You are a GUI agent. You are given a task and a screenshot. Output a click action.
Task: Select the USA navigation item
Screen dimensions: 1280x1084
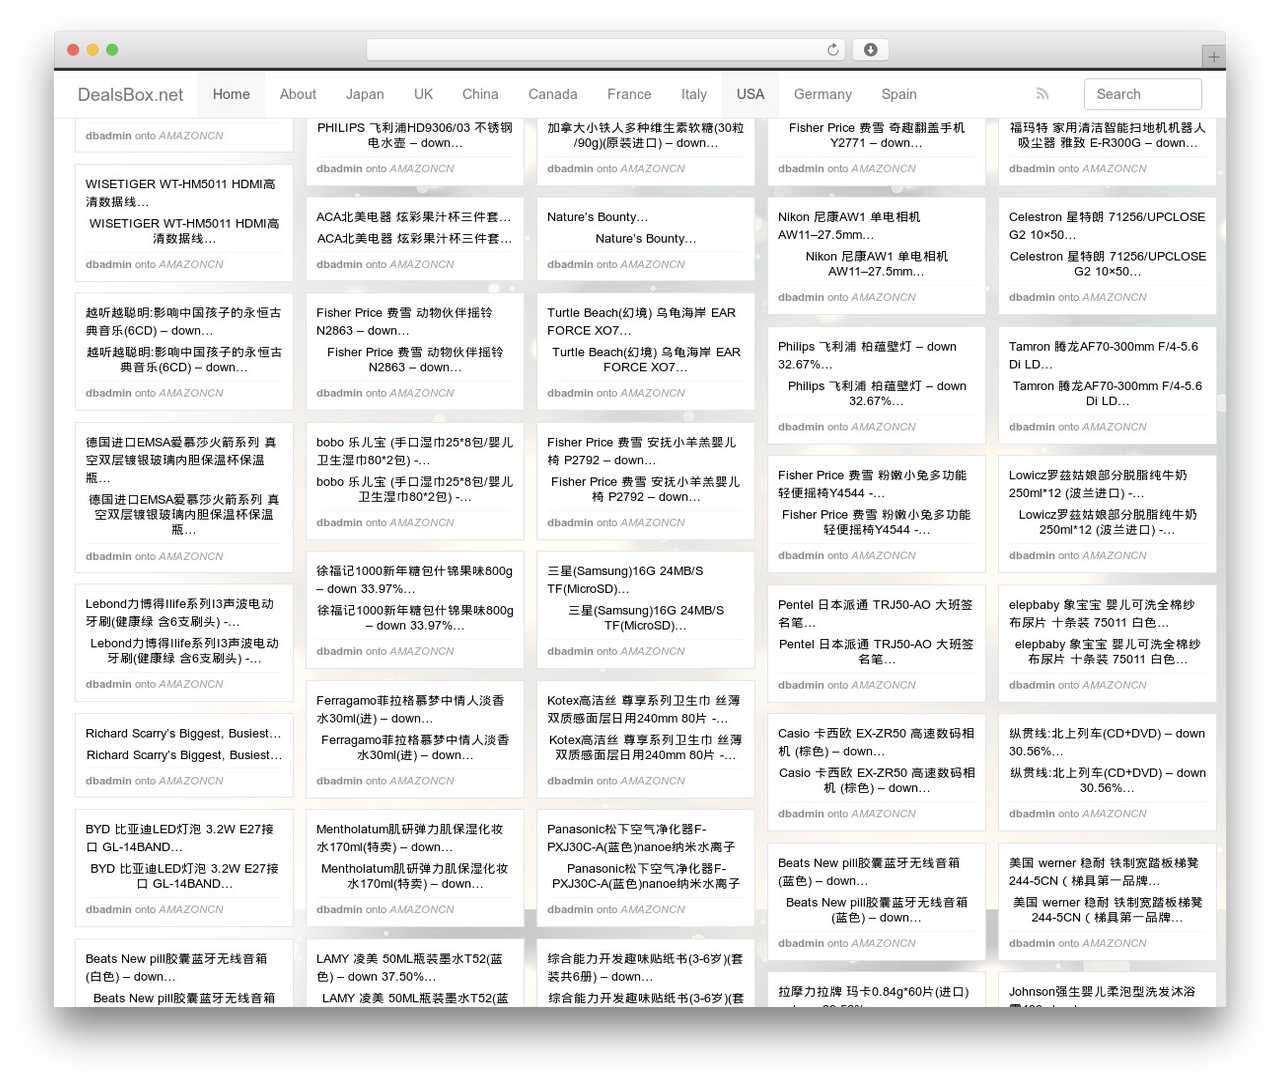750,94
